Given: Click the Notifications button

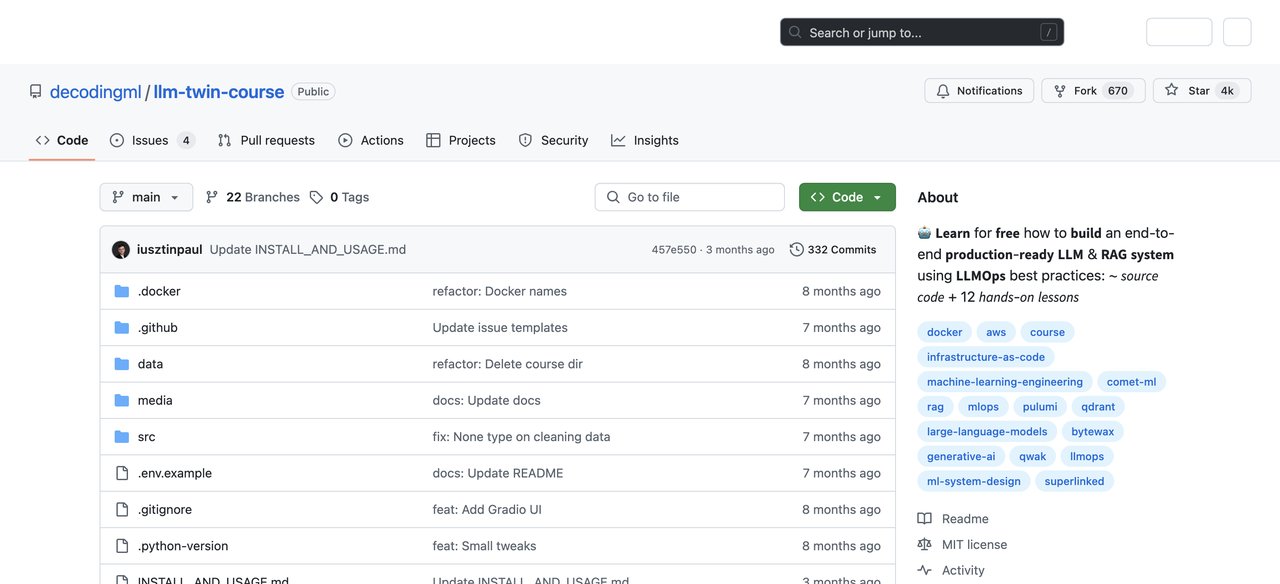Looking at the screenshot, I should pos(979,91).
